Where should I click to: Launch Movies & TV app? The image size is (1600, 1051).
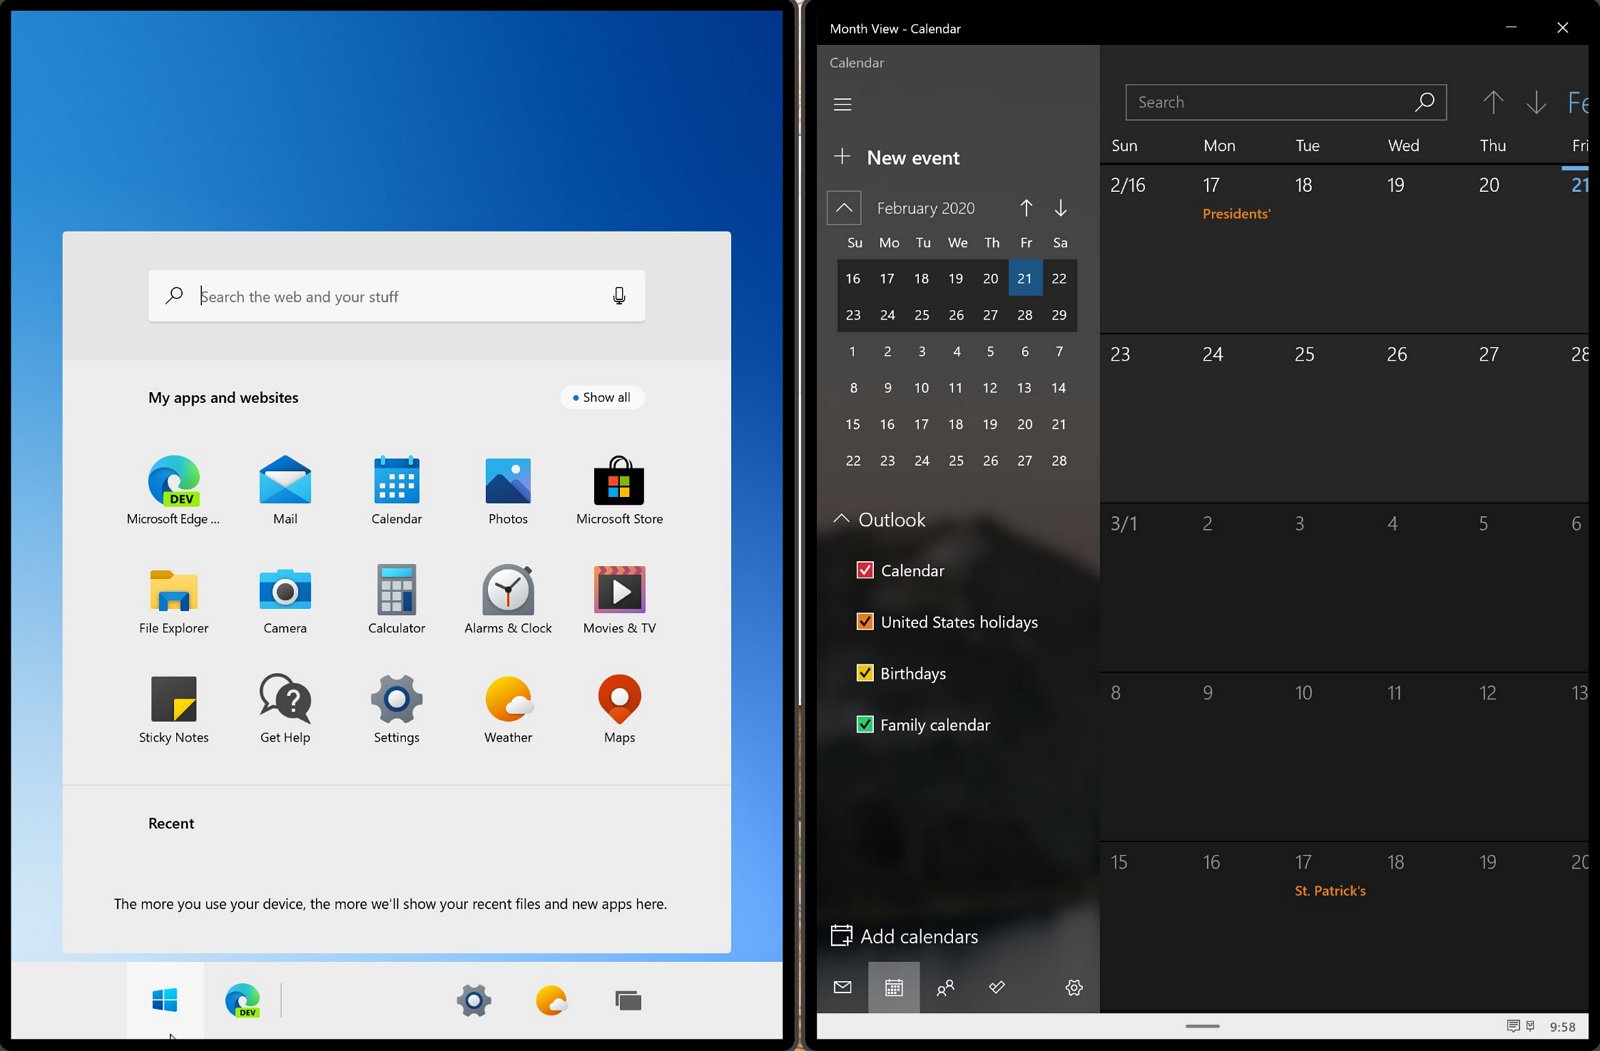[x=619, y=590]
